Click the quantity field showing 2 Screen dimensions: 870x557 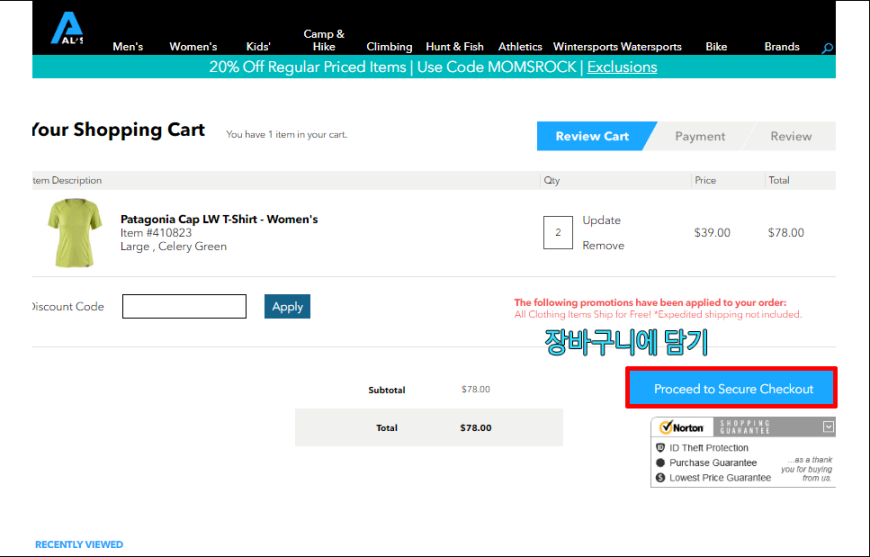pos(558,232)
